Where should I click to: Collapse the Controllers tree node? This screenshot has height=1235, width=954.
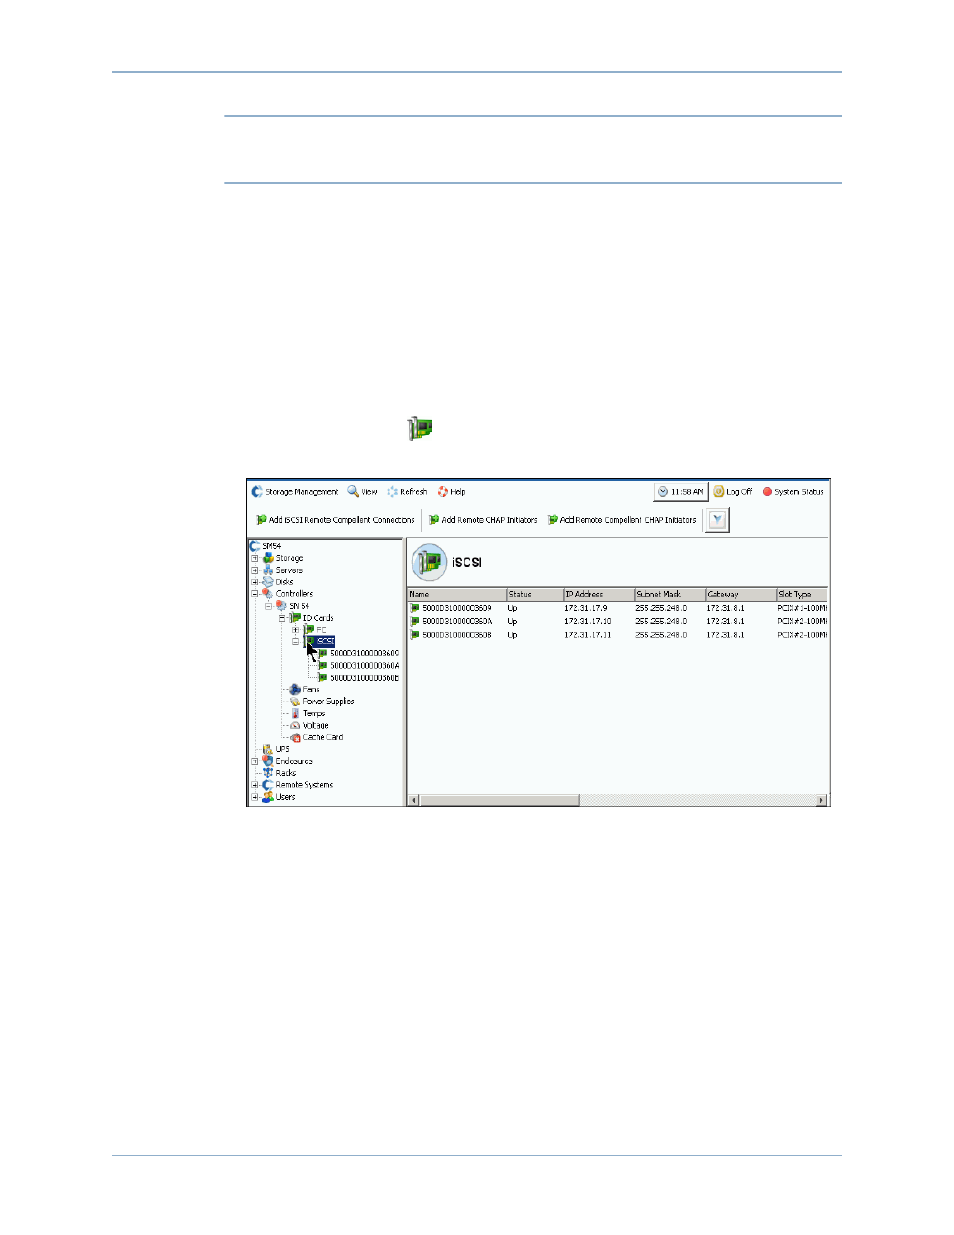(255, 594)
